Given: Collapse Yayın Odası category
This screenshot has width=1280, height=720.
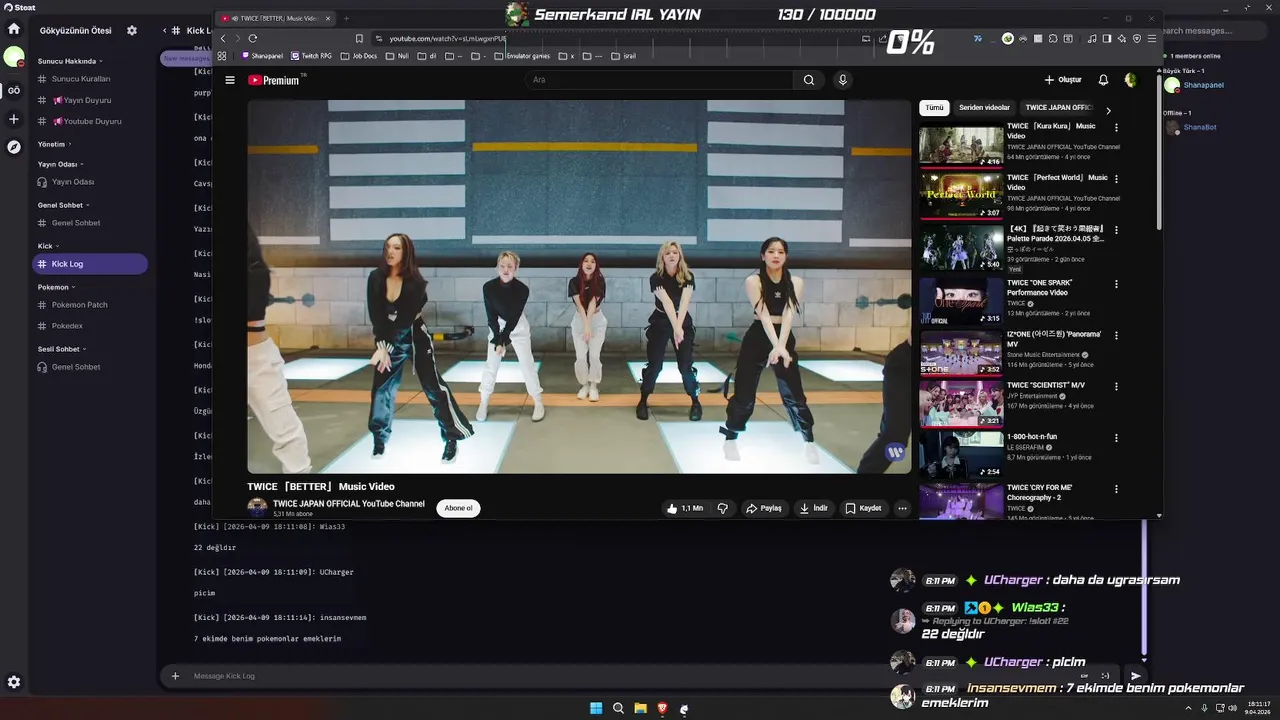Looking at the screenshot, I should click(60, 164).
